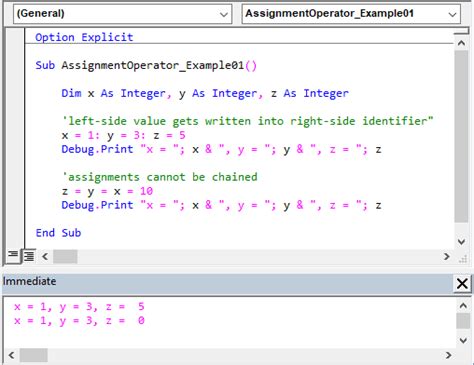Image resolution: width=474 pixels, height=365 pixels.
Task: Click Immediate window horizontal scrollbar thumb
Action: (x=34, y=355)
